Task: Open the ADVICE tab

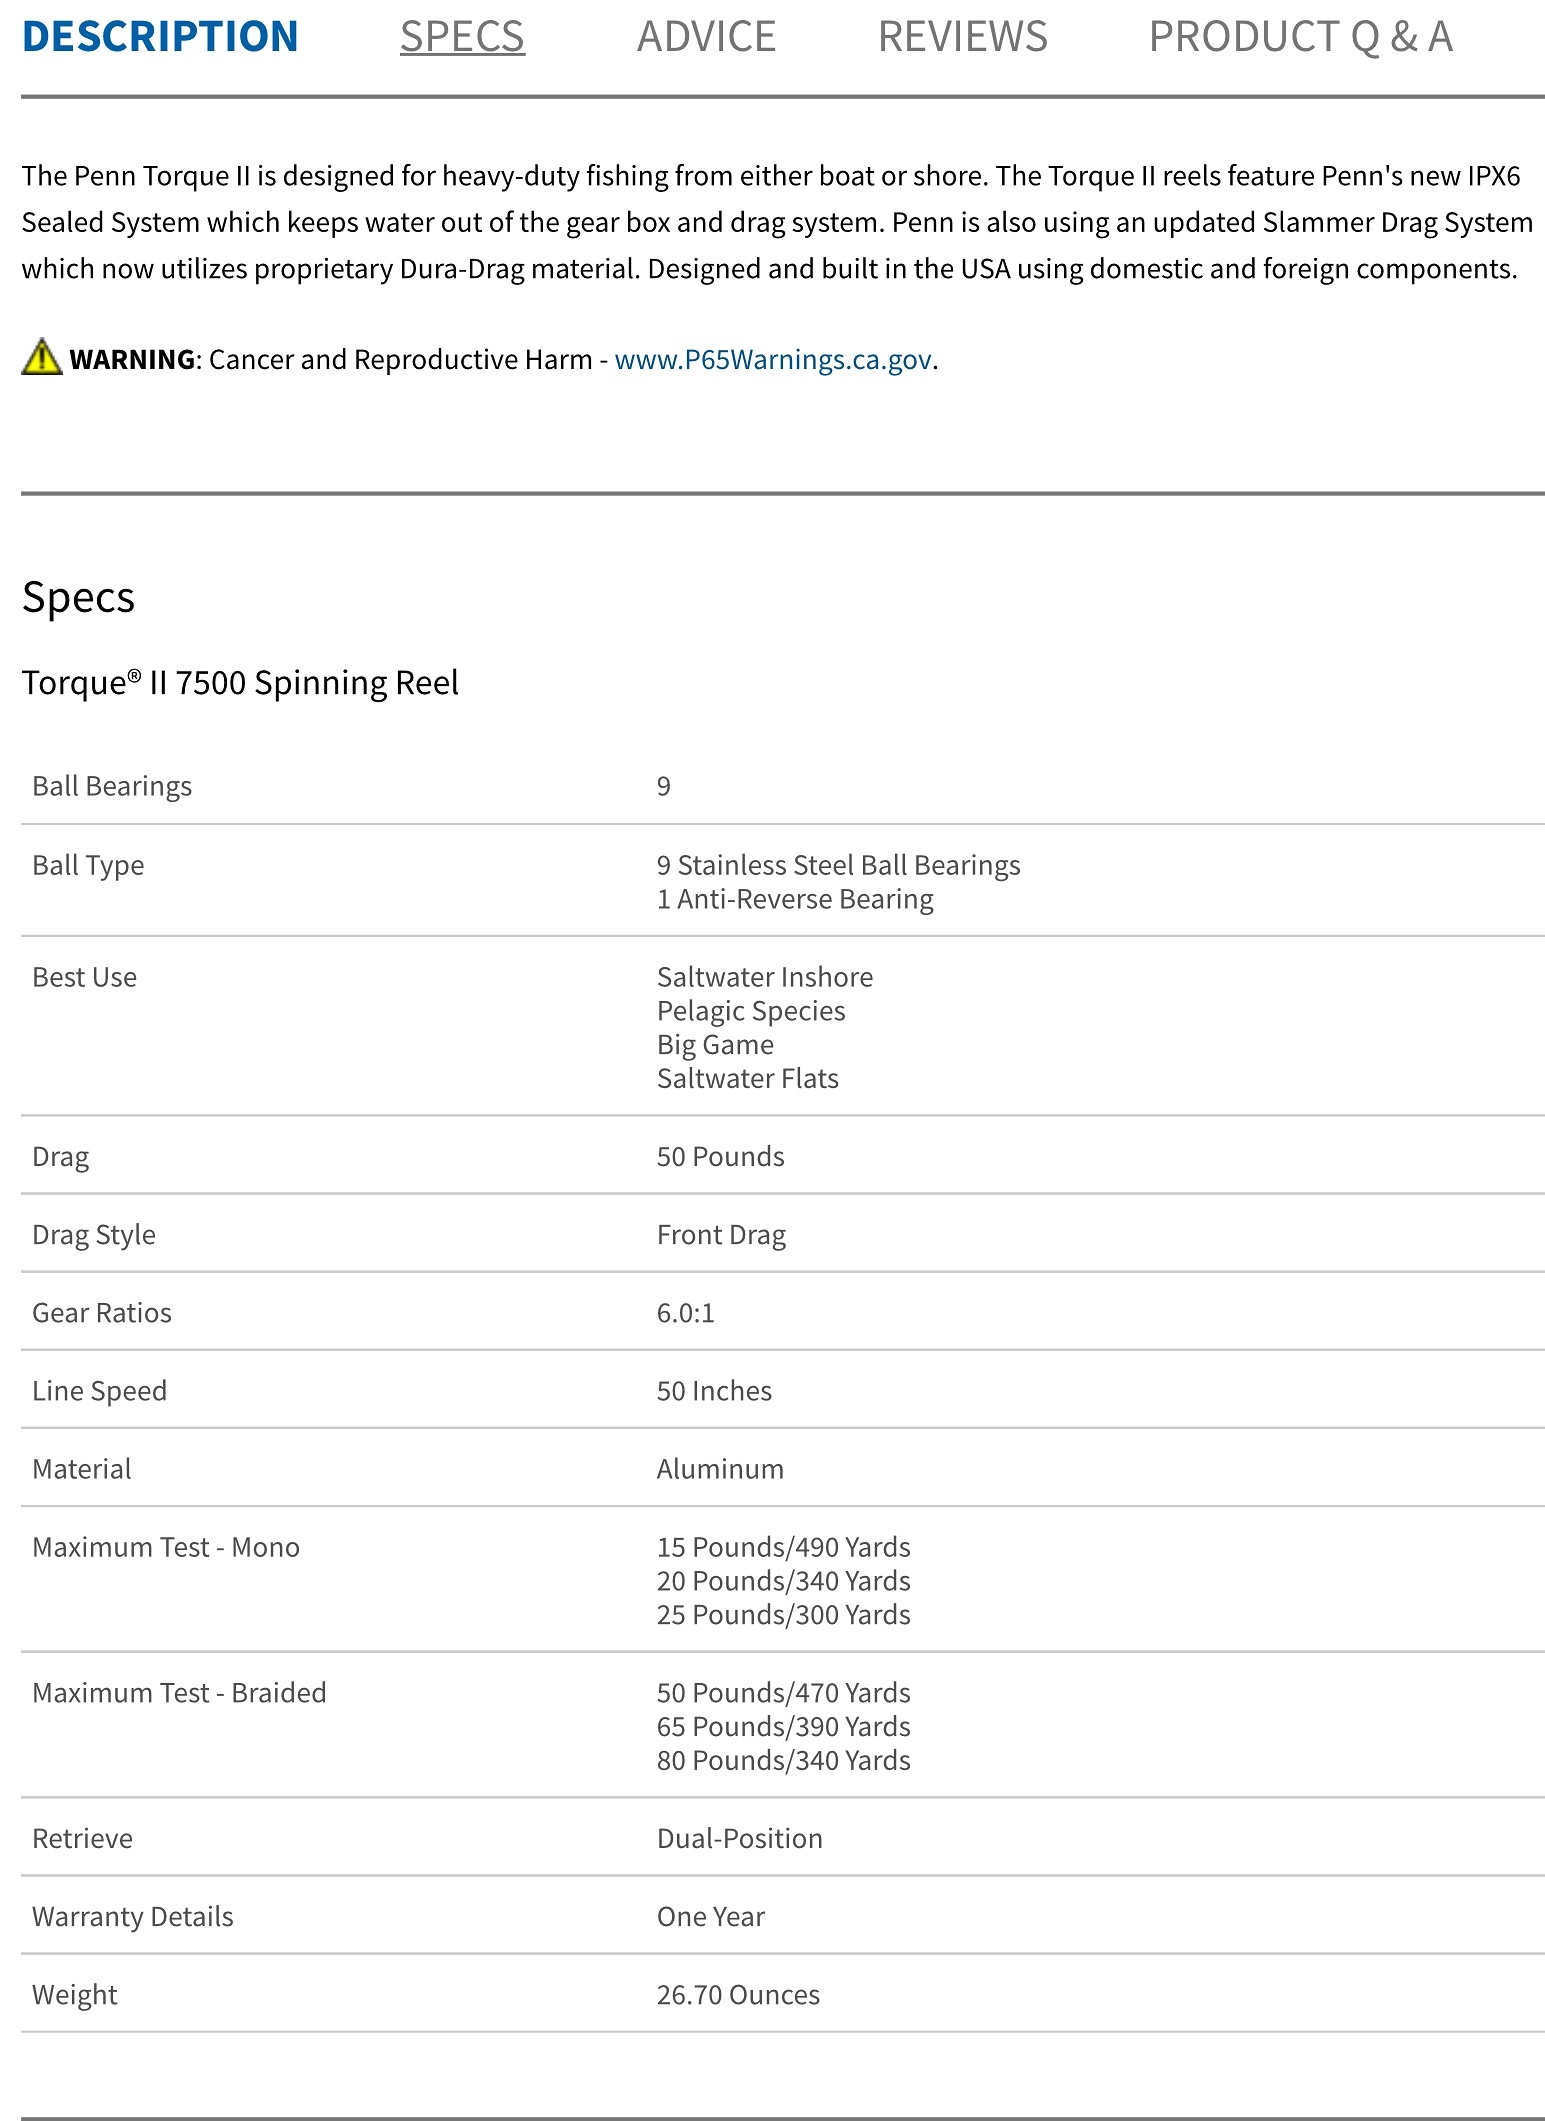Action: [x=706, y=37]
